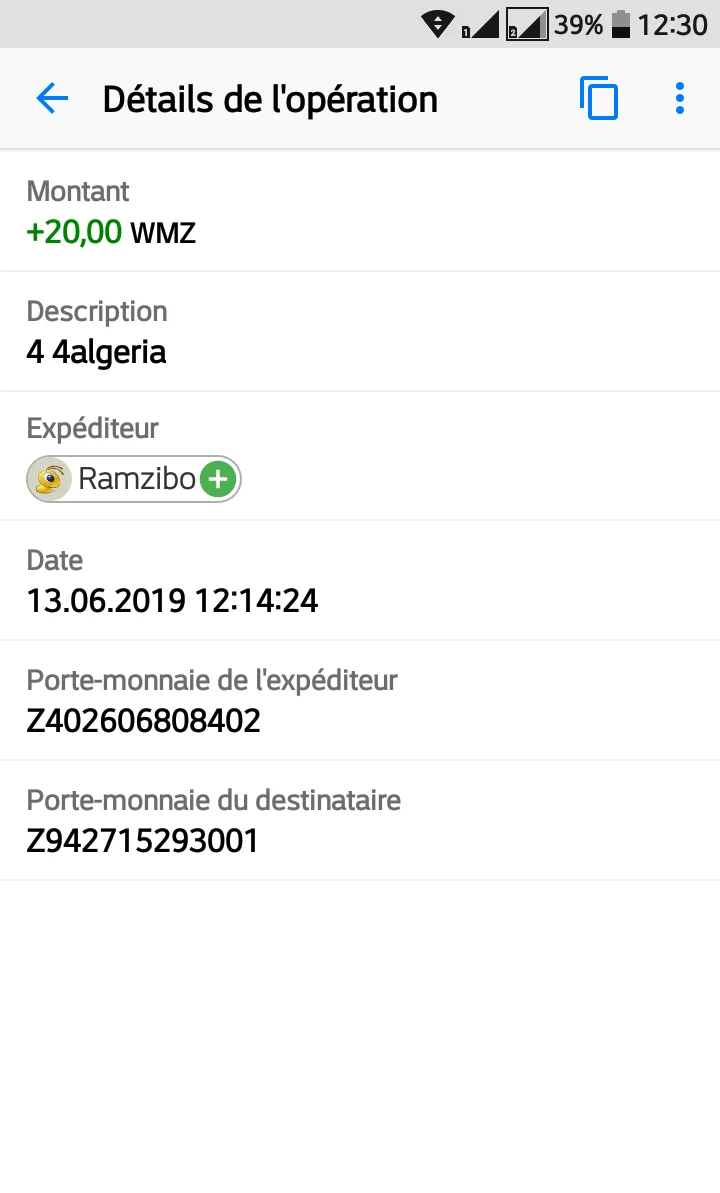This screenshot has height=1193, width=720.
Task: Tap the status bar clock 12:30
Action: click(x=672, y=24)
